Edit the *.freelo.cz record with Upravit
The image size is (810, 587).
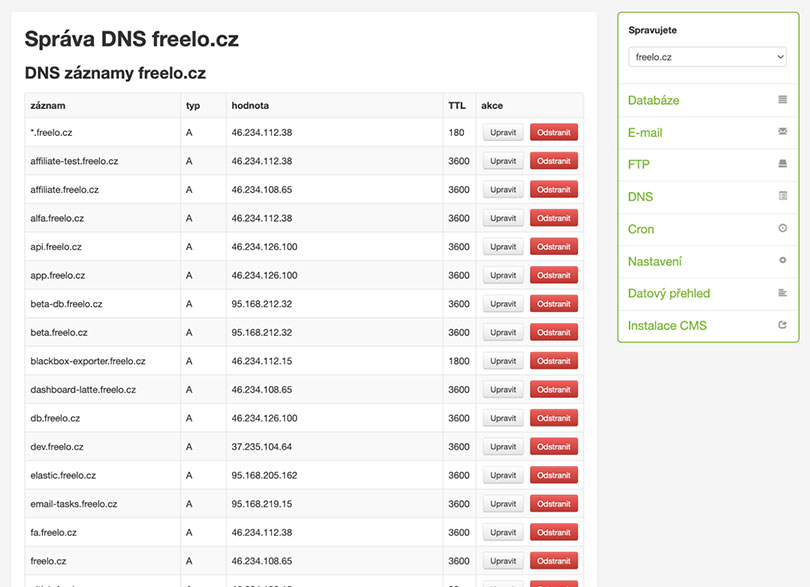503,132
